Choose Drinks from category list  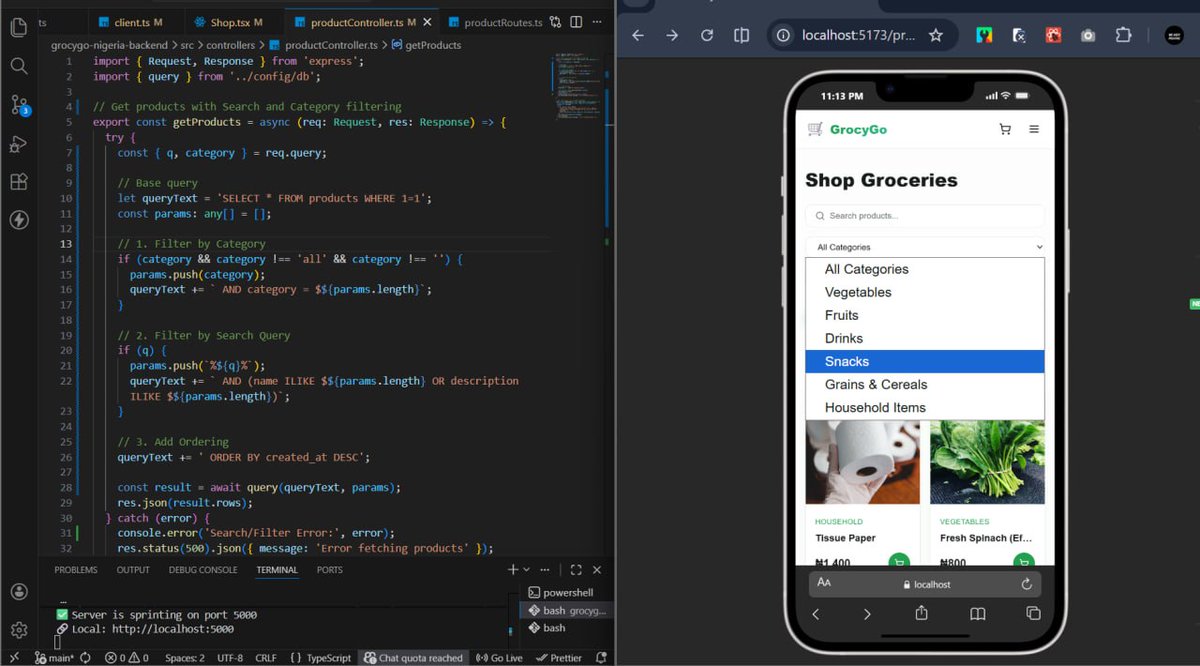point(925,338)
